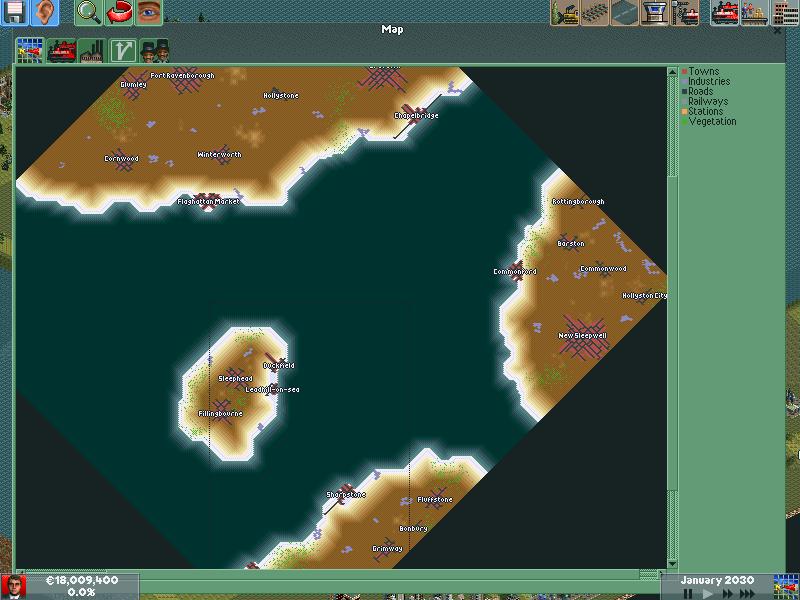800x600 pixels.
Task: Click Sleephead town on the island
Action: point(235,379)
